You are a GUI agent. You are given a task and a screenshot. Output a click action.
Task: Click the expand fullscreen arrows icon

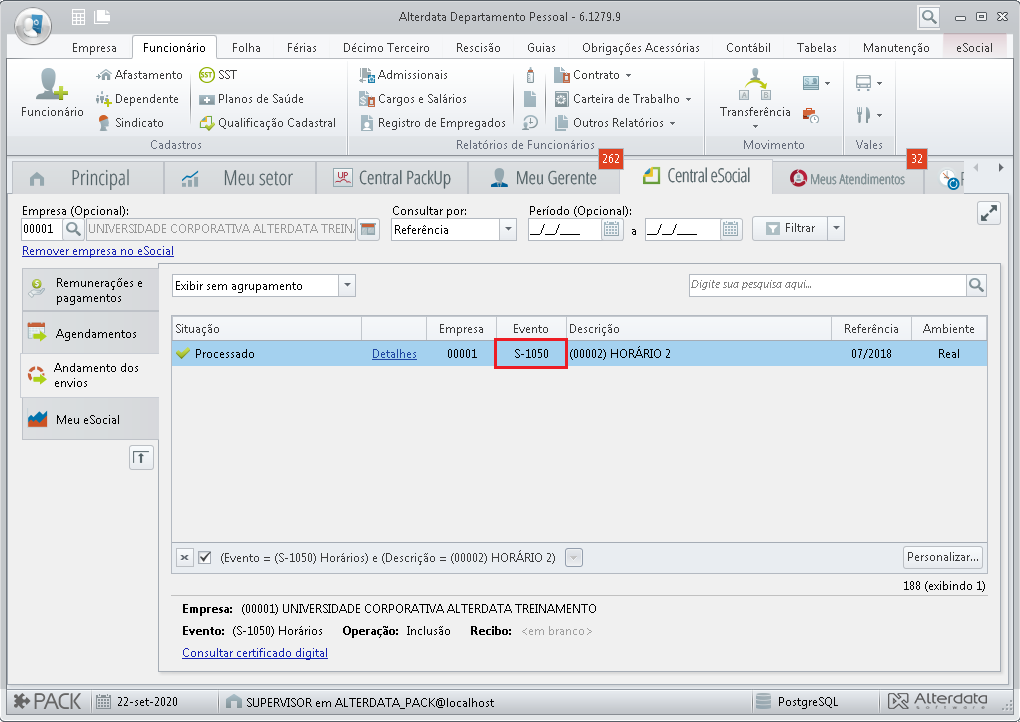click(989, 213)
